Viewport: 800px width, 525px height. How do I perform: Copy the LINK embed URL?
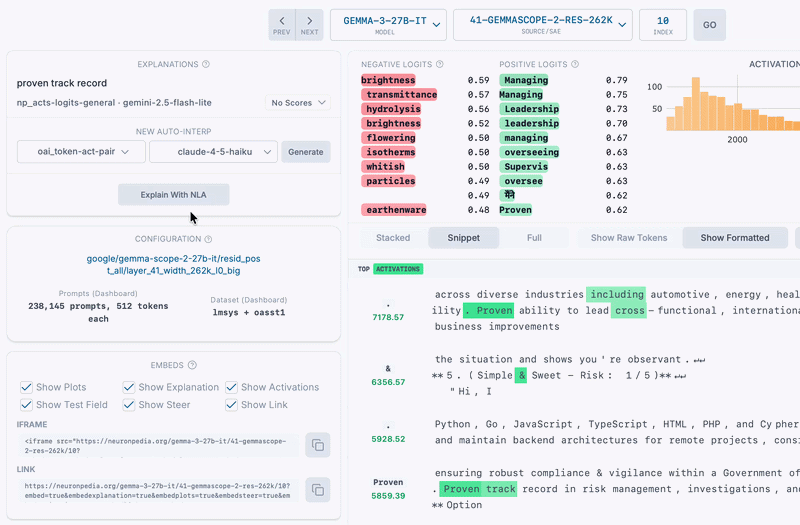[x=317, y=490]
